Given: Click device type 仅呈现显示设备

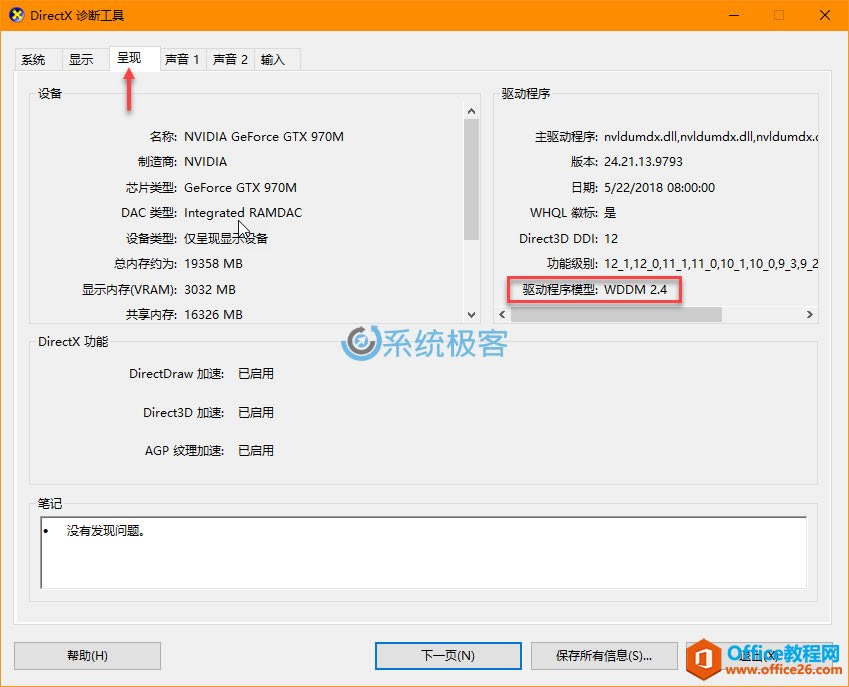Looking at the screenshot, I should pos(226,239).
